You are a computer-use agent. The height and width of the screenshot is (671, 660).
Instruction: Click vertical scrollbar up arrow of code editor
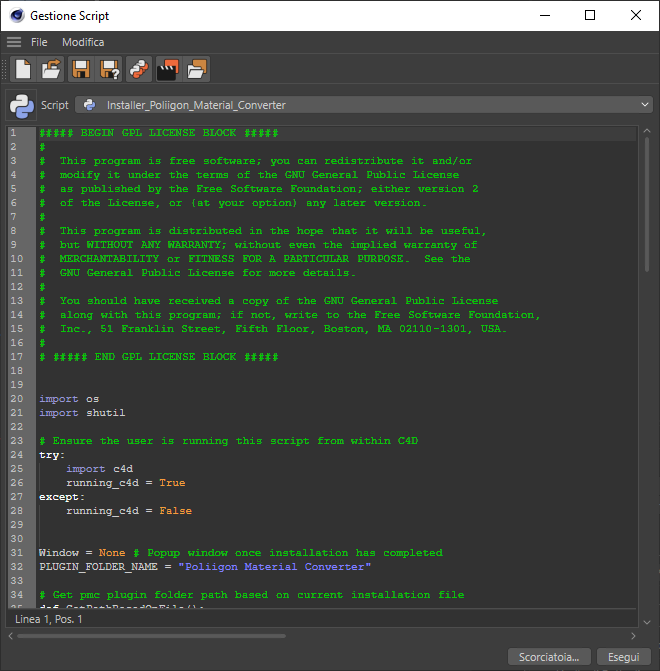tap(647, 131)
